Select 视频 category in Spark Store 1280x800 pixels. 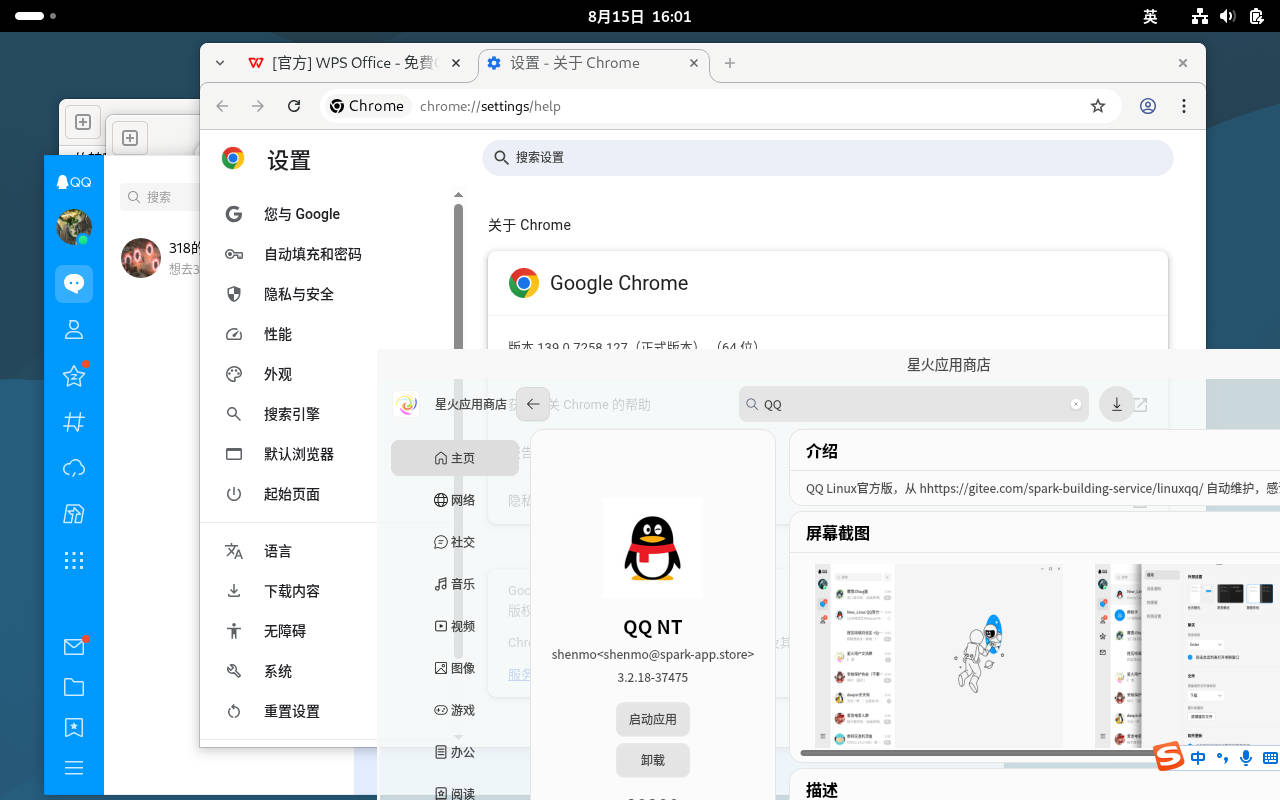click(x=455, y=626)
